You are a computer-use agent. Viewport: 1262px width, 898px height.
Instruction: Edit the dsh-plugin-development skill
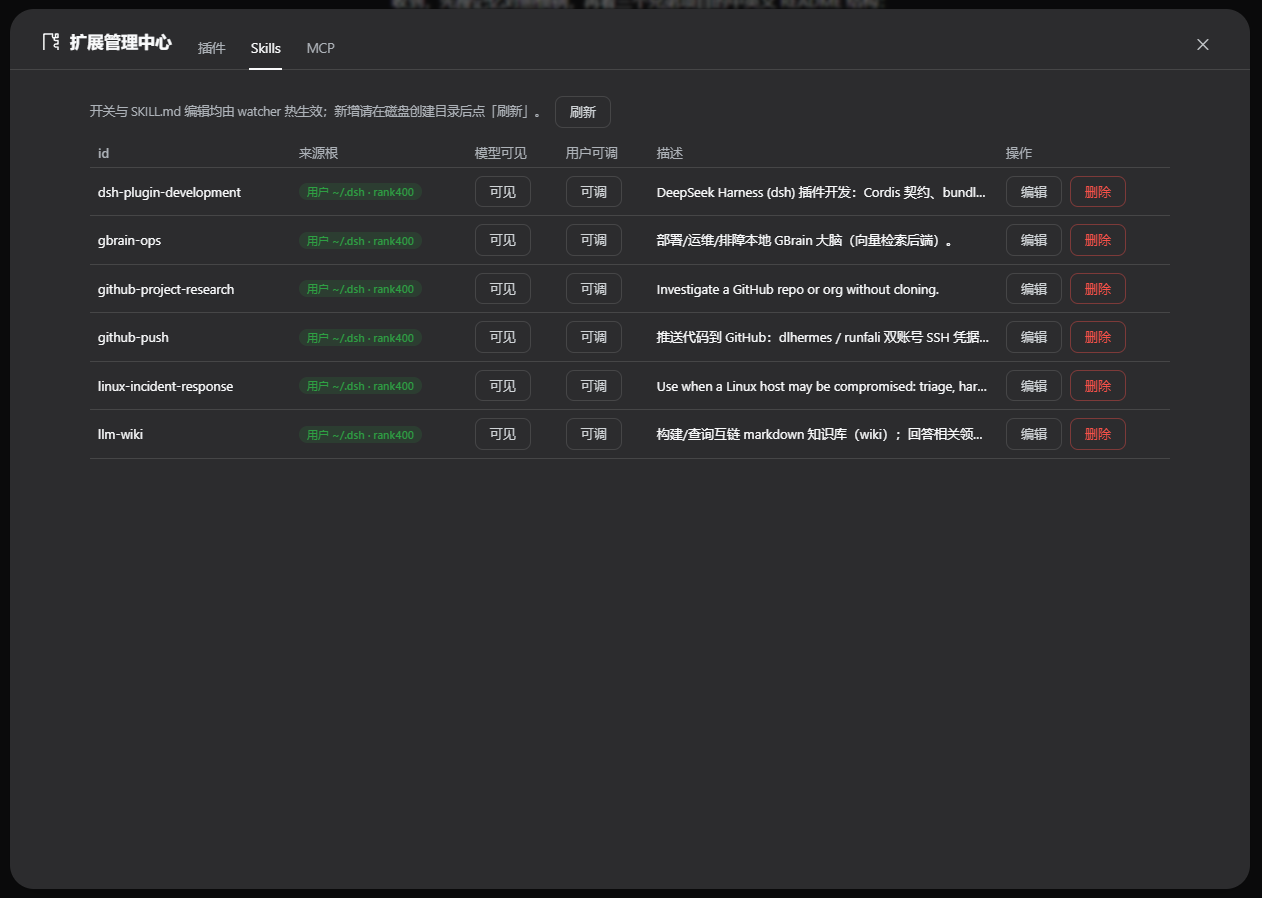tap(1034, 192)
